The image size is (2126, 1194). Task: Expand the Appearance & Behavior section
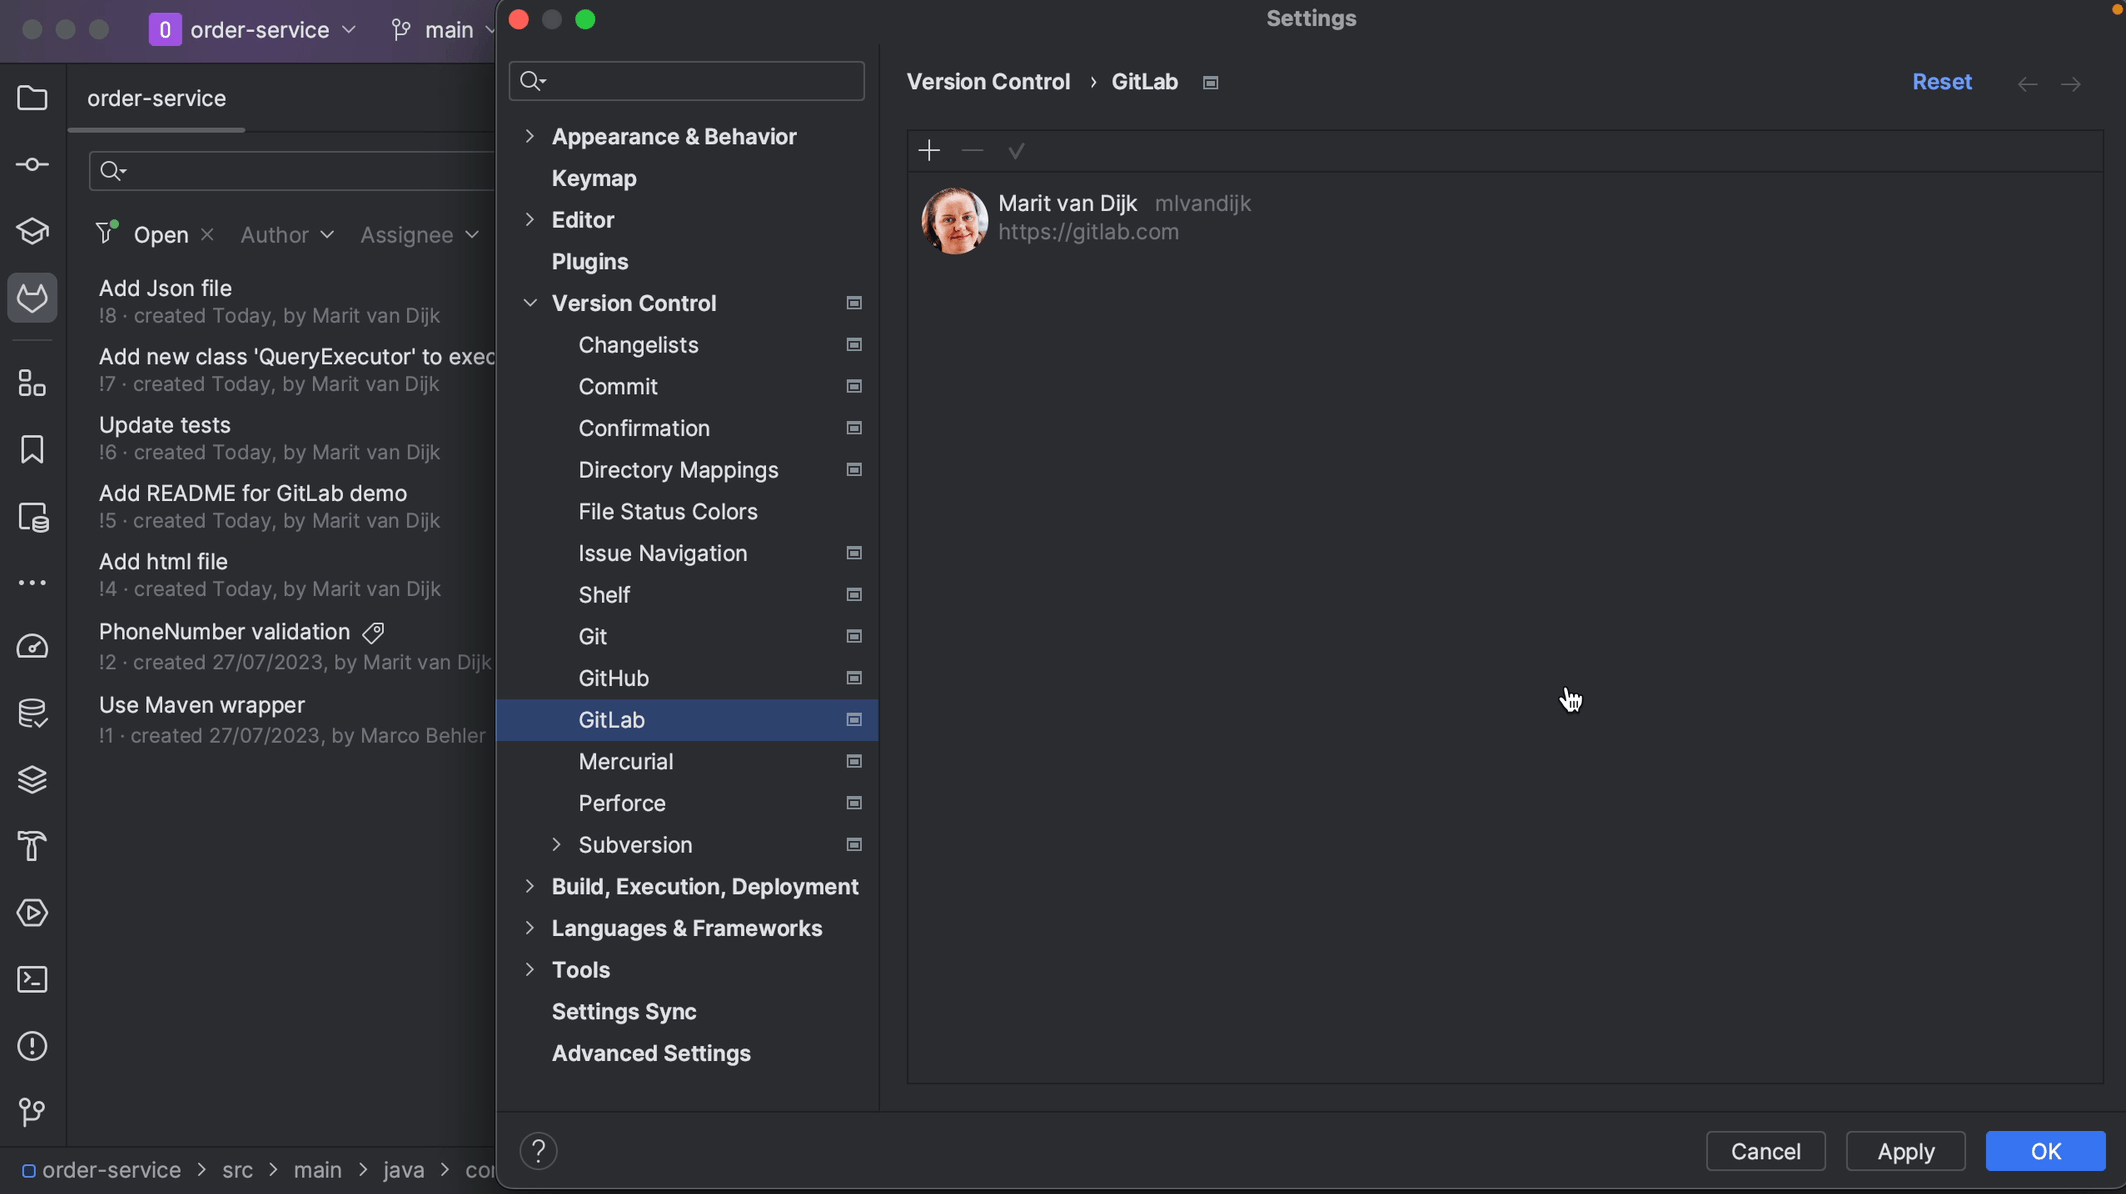tap(530, 136)
